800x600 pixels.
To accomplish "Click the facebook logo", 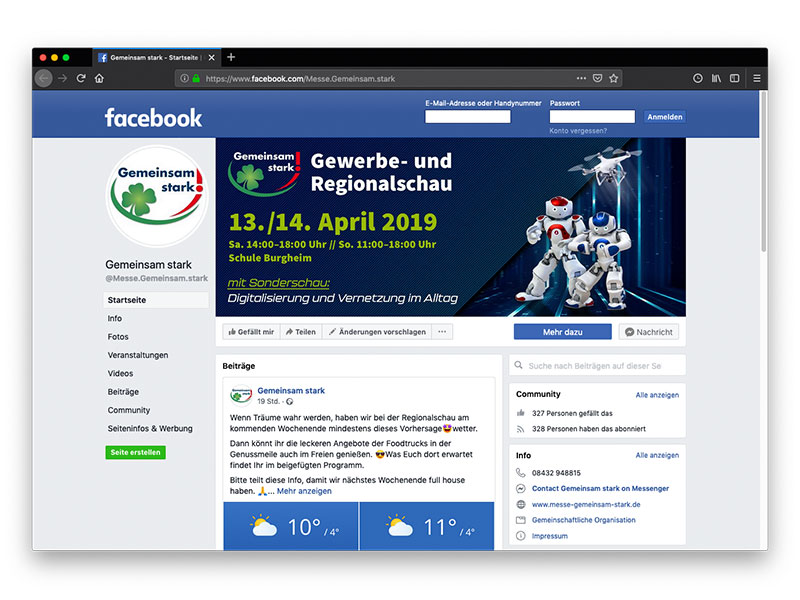I will point(153,118).
